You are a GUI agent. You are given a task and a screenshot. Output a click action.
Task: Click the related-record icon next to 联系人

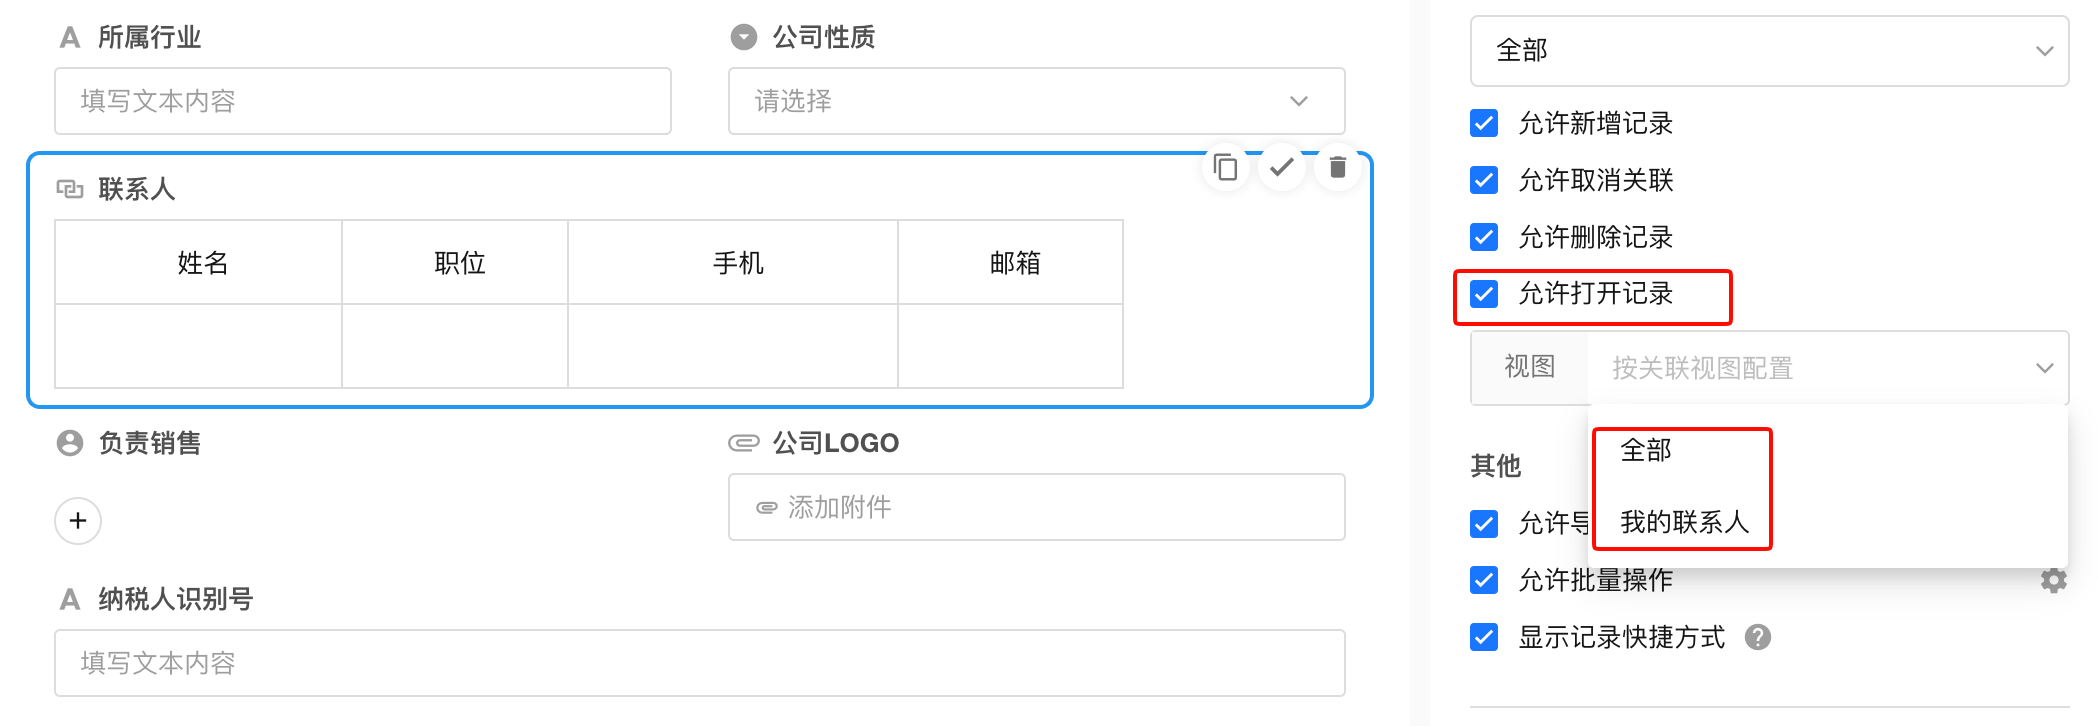pos(69,189)
